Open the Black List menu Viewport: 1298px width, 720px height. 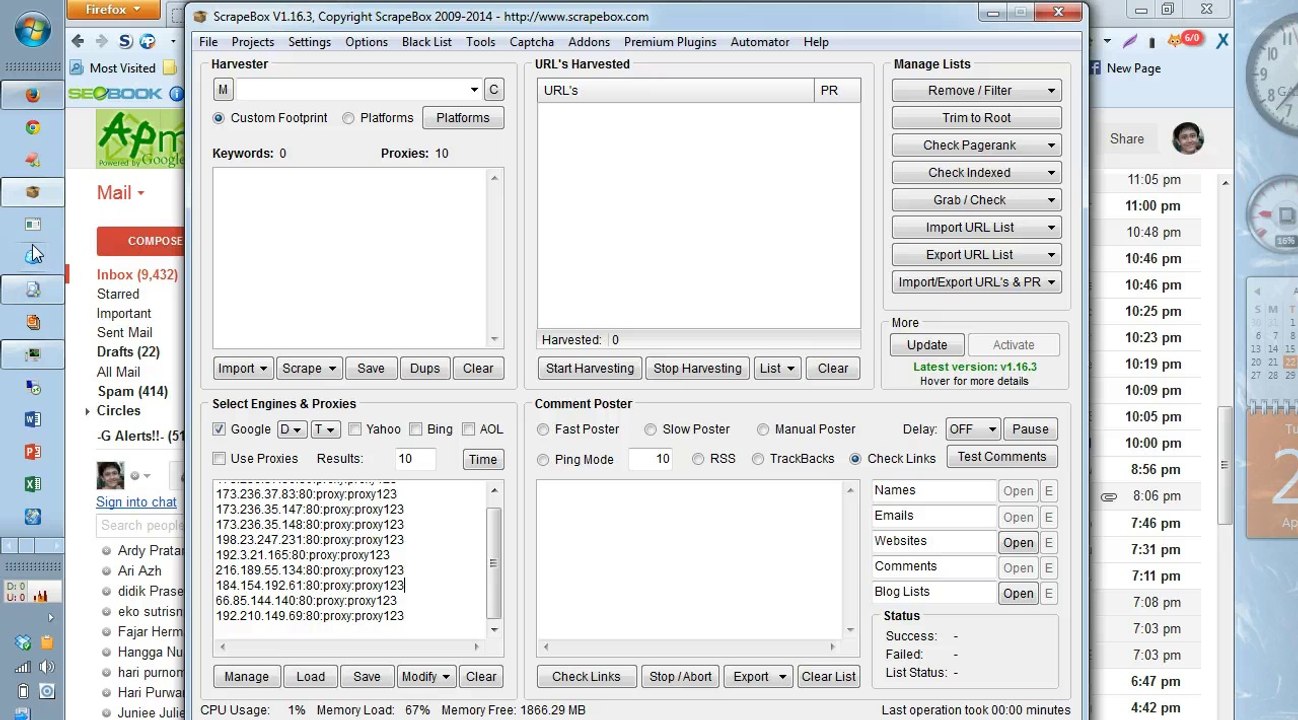pos(427,42)
